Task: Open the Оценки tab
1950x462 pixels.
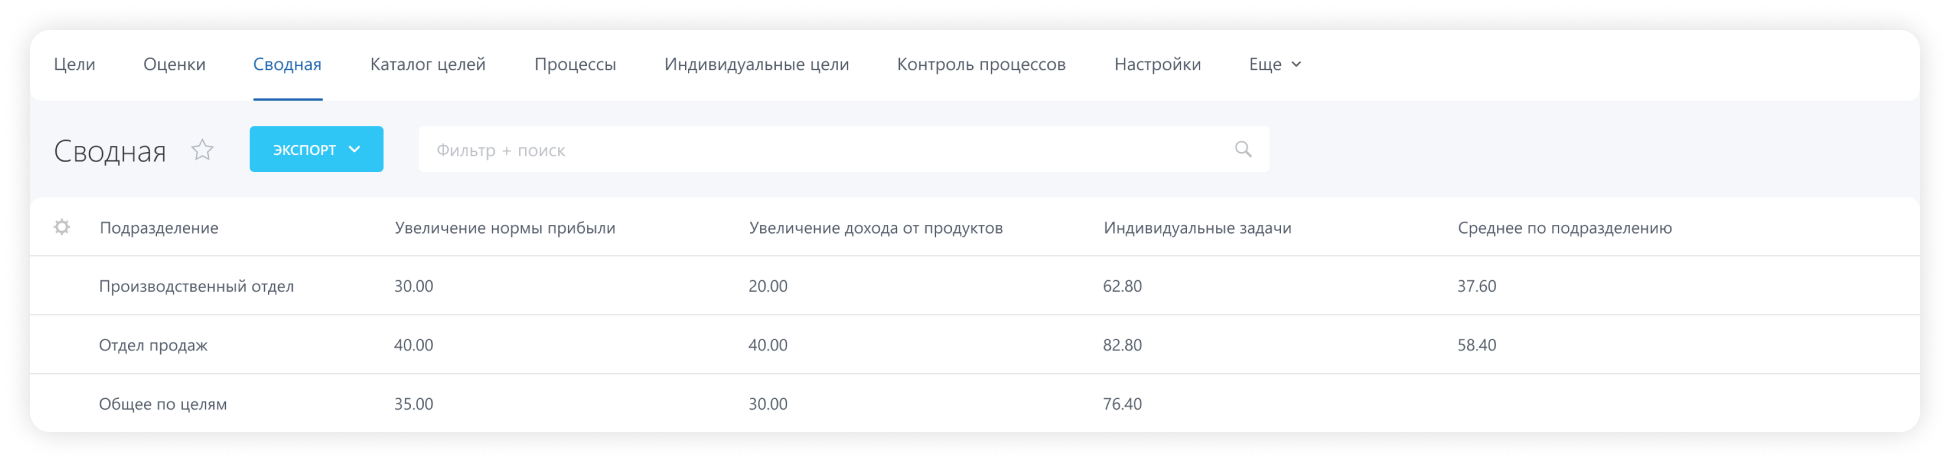Action: tap(174, 64)
